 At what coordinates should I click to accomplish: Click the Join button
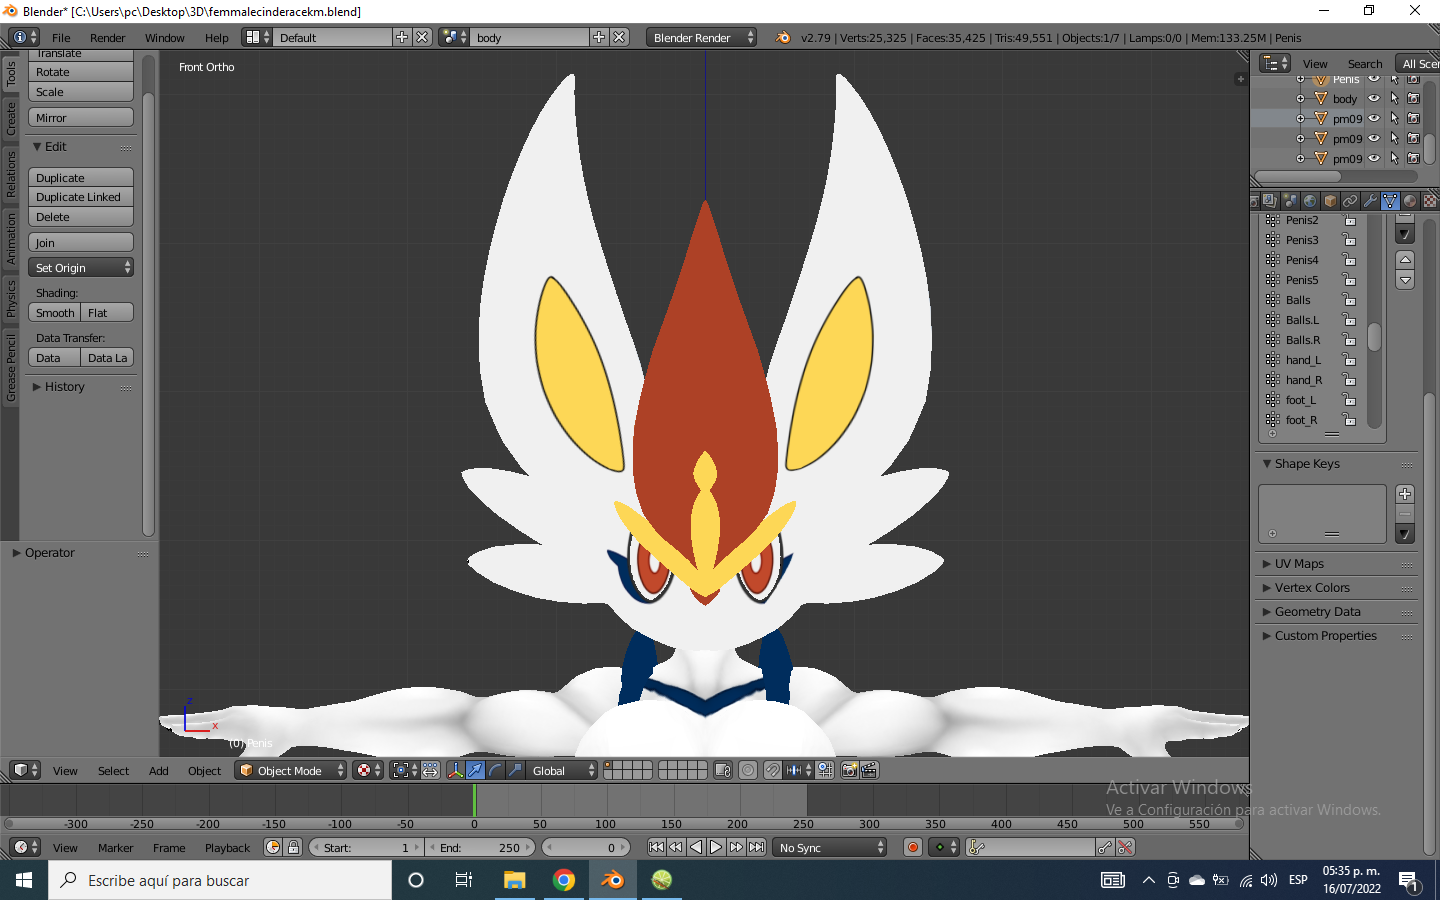81,243
